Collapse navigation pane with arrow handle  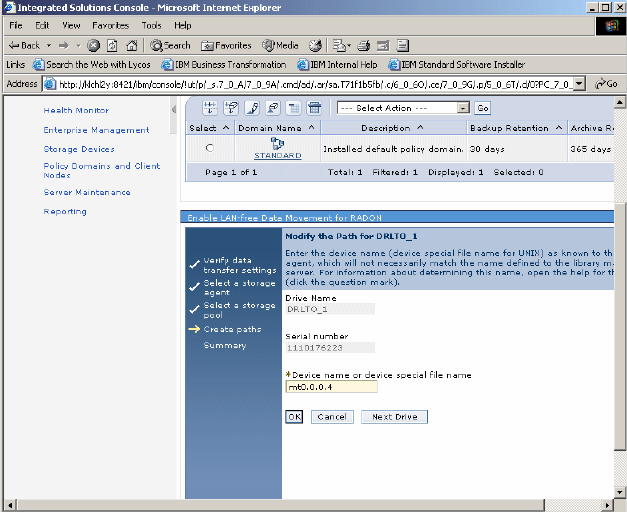pyautogui.click(x=174, y=109)
